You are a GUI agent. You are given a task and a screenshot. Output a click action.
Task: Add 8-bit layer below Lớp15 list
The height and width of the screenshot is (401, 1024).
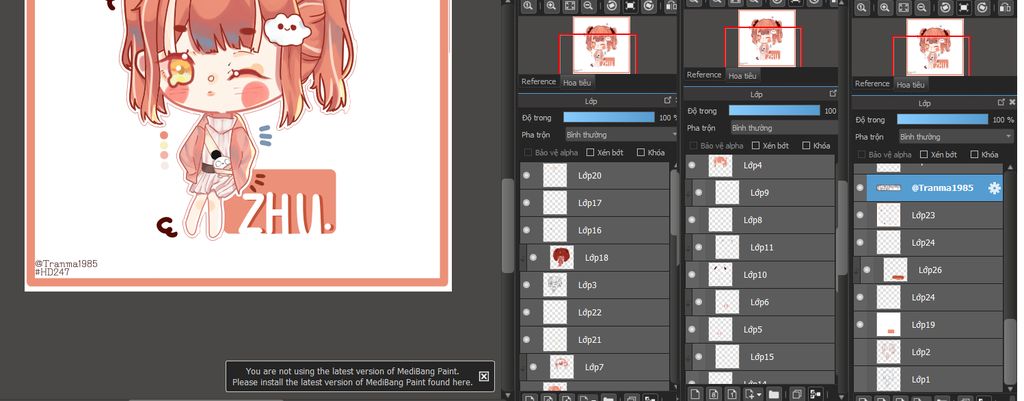pos(714,394)
